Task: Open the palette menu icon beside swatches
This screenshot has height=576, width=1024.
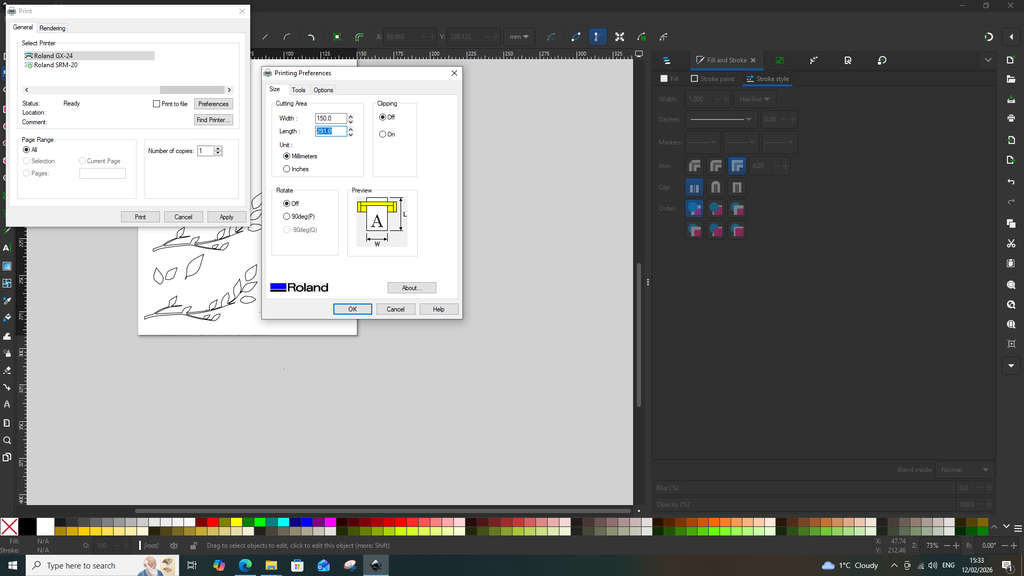Action: point(1017,528)
